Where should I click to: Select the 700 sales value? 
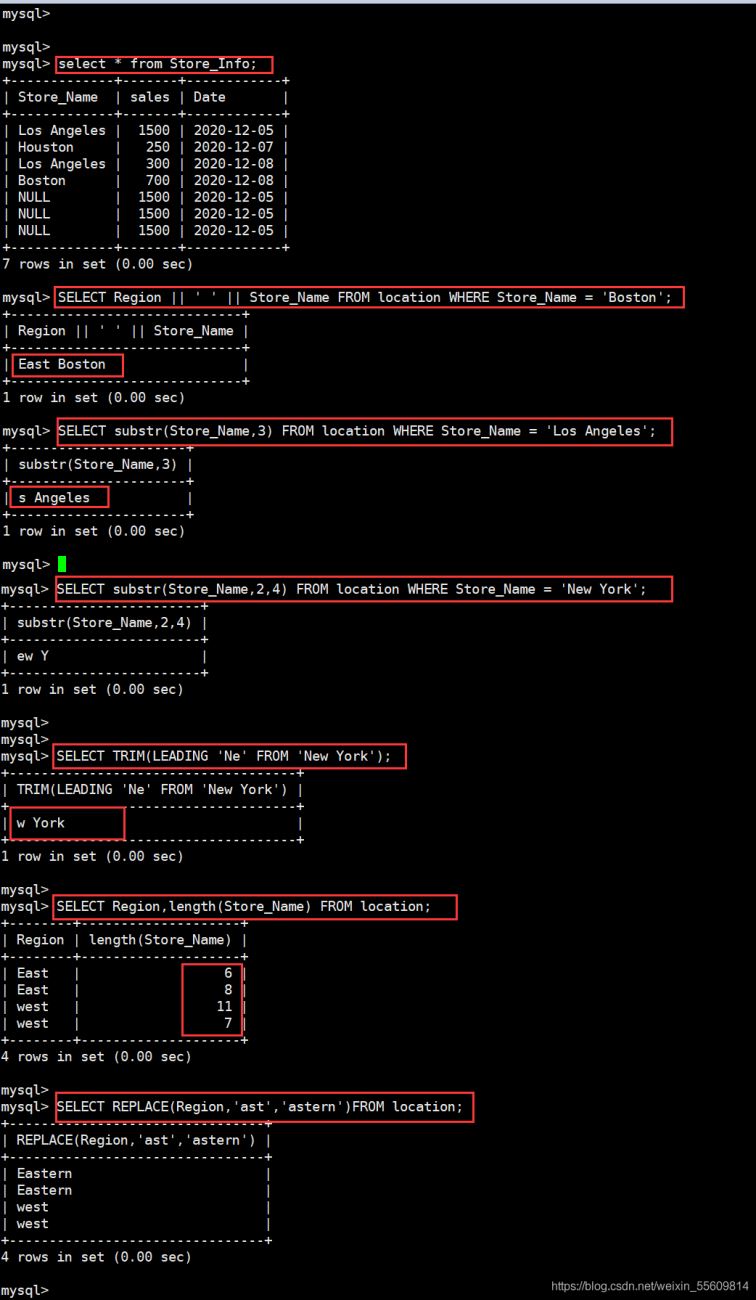pos(158,181)
